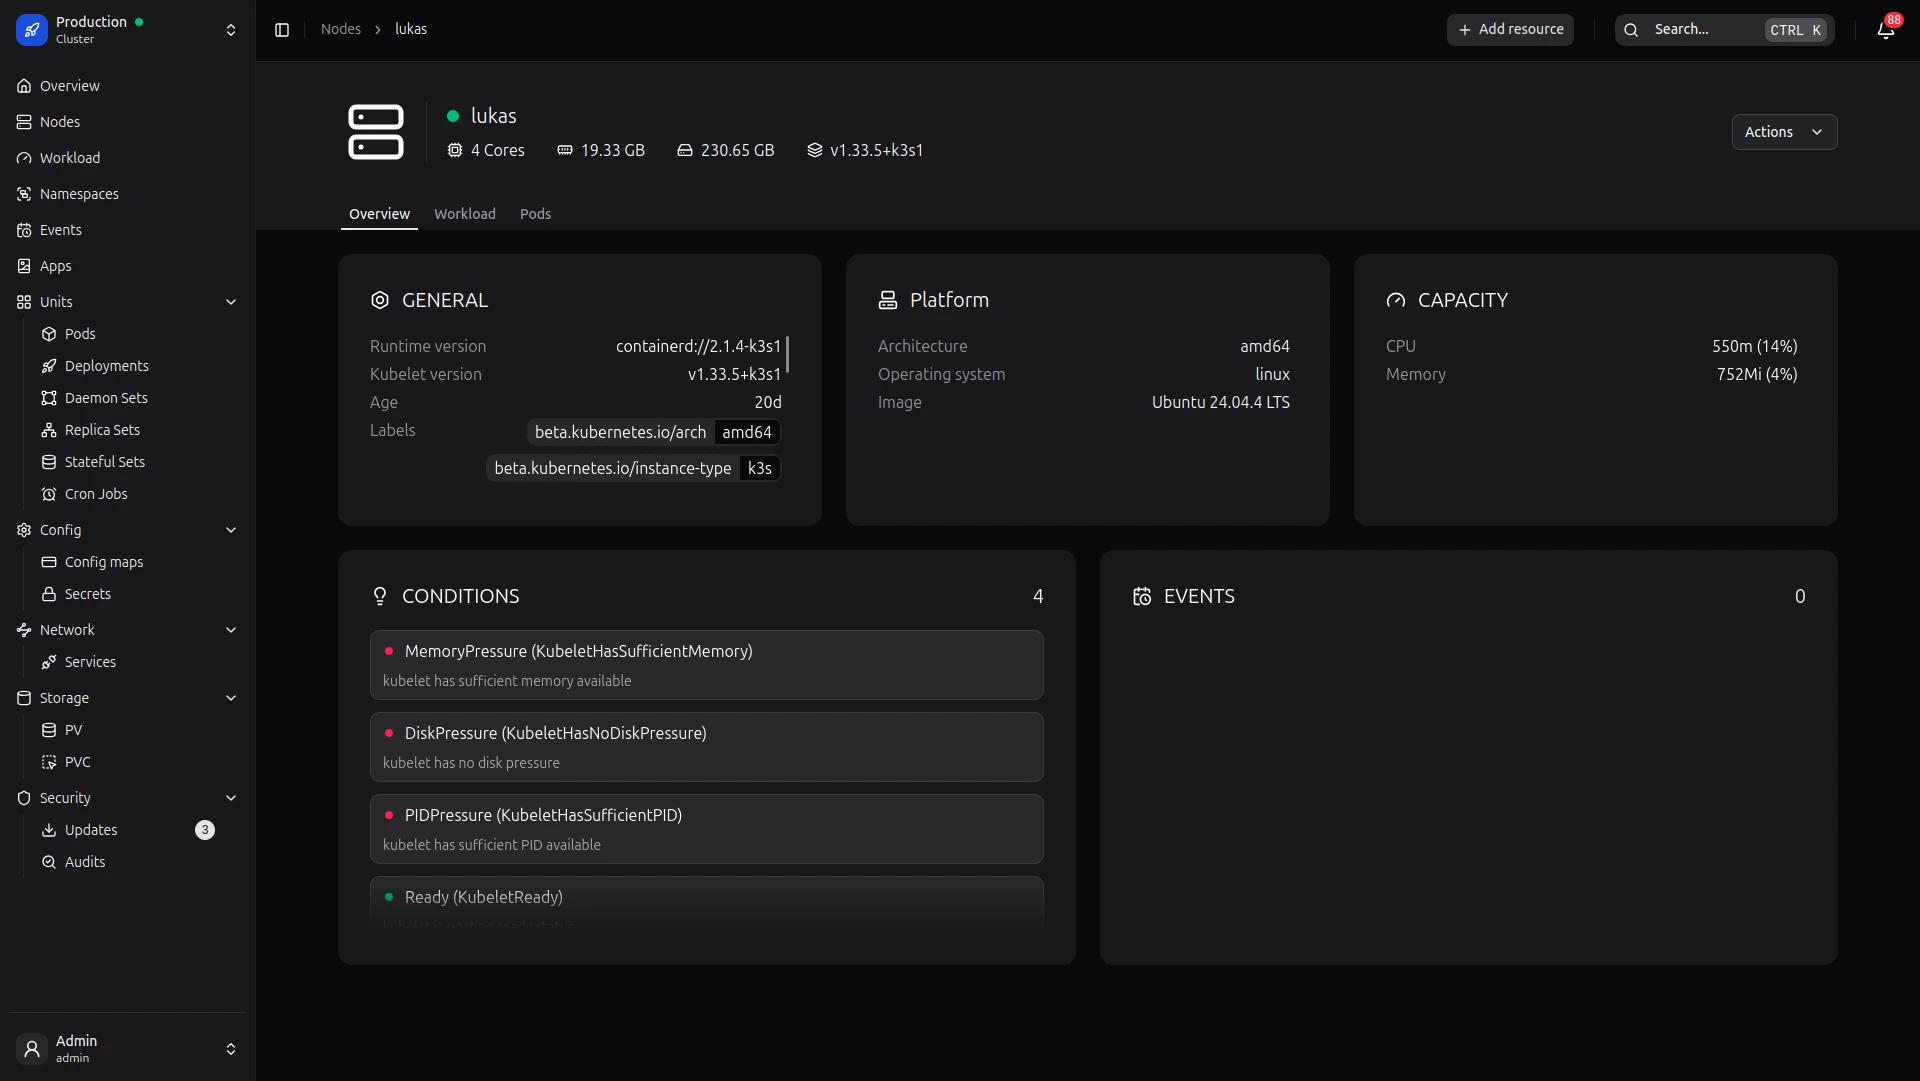Click the Deployments rocket icon in sidebar

tap(49, 366)
